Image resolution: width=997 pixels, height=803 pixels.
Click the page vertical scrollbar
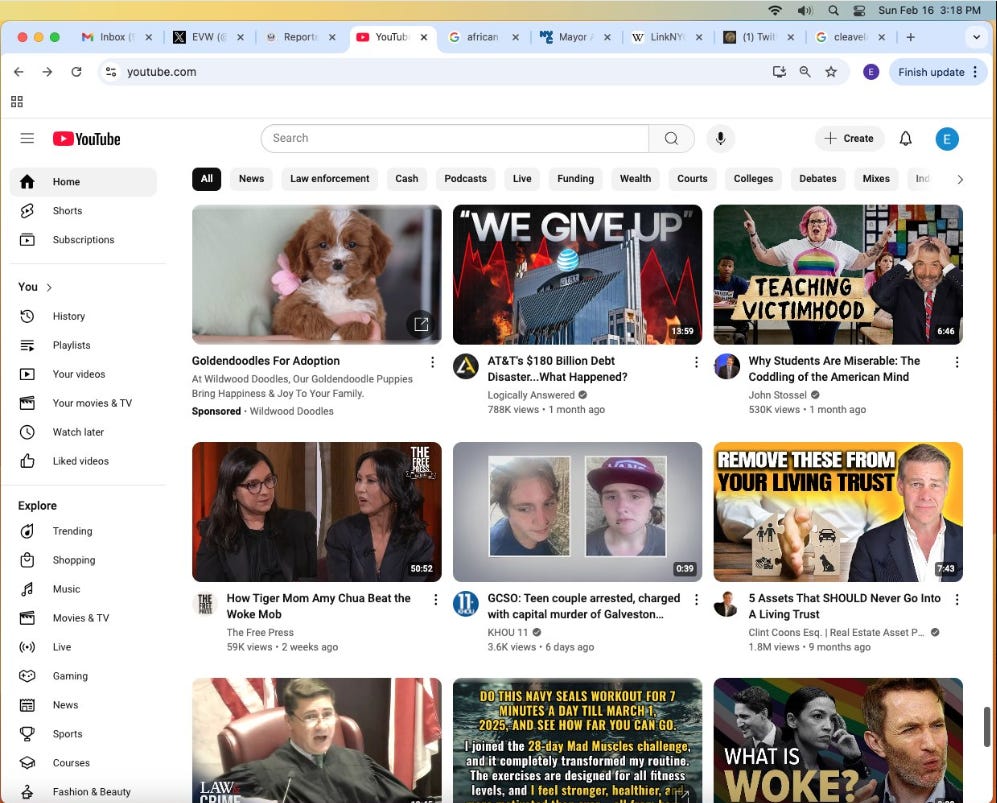(986, 727)
